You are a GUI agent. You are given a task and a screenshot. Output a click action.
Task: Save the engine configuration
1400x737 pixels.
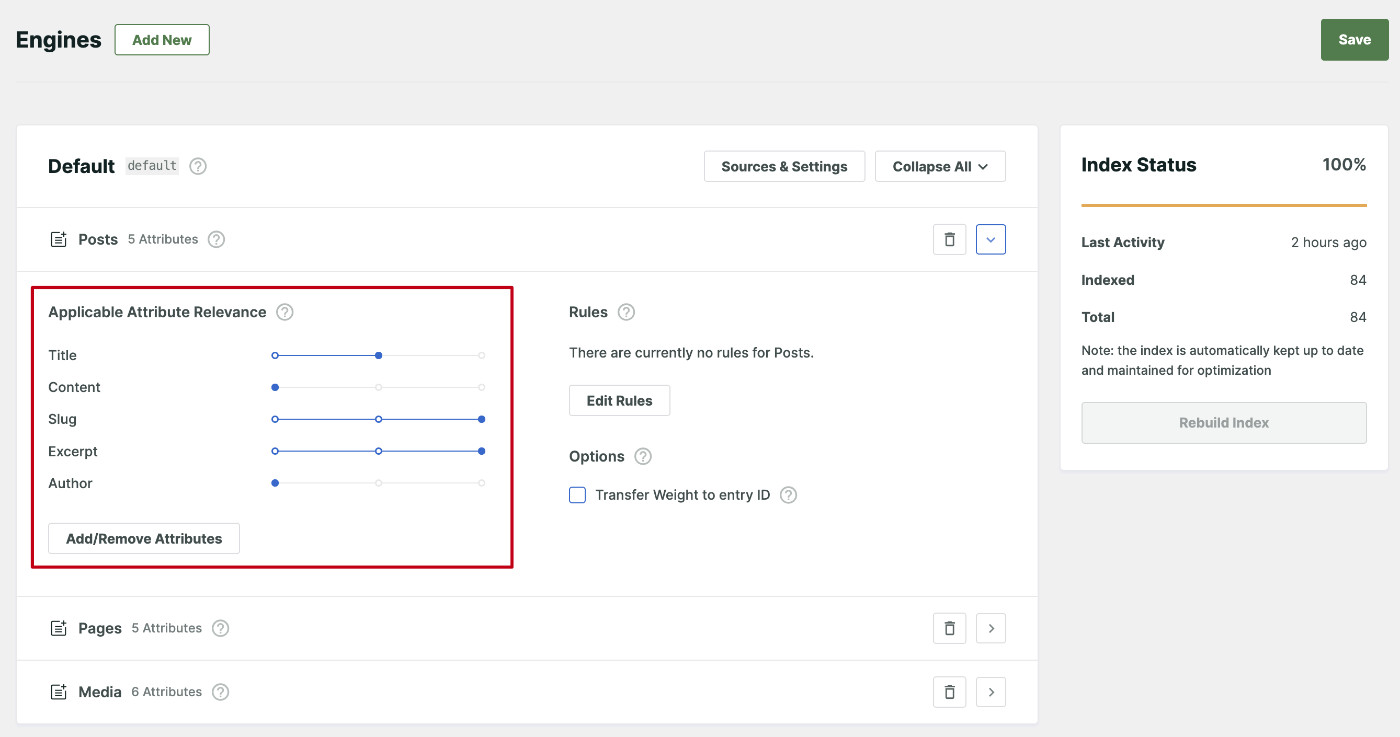coord(1354,39)
